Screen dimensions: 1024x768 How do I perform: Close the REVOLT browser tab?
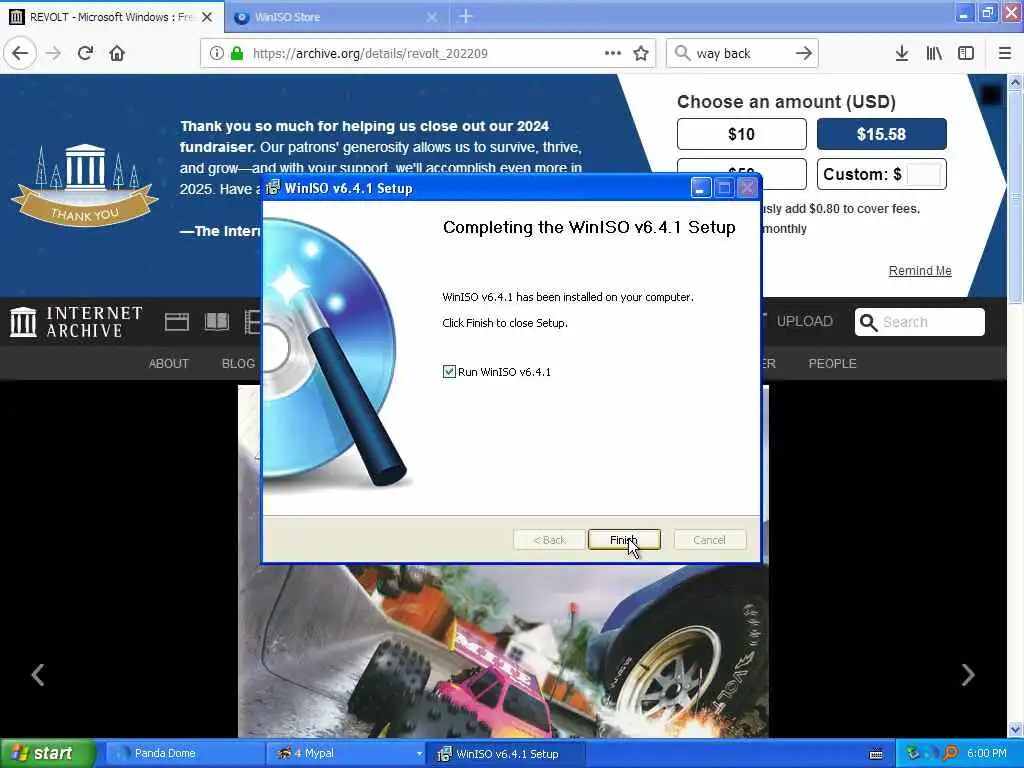click(207, 17)
